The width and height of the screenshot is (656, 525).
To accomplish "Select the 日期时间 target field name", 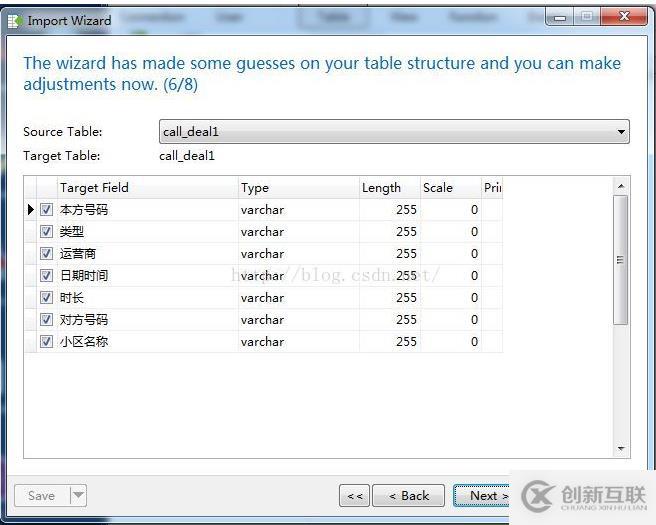I will (84, 276).
